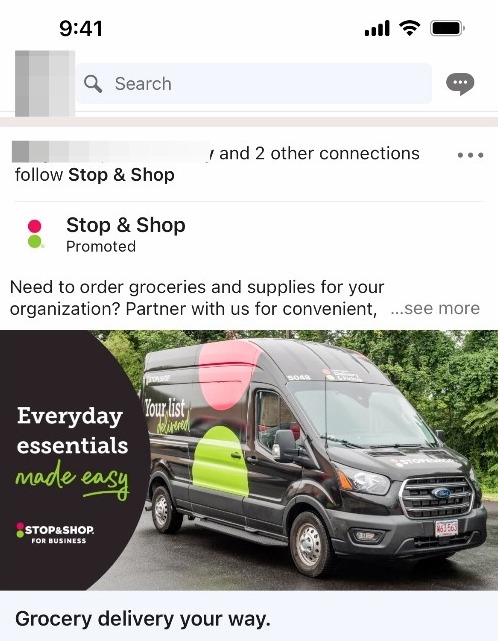Open the Stop & Shop company name link
The width and height of the screenshot is (498, 641).
126,225
